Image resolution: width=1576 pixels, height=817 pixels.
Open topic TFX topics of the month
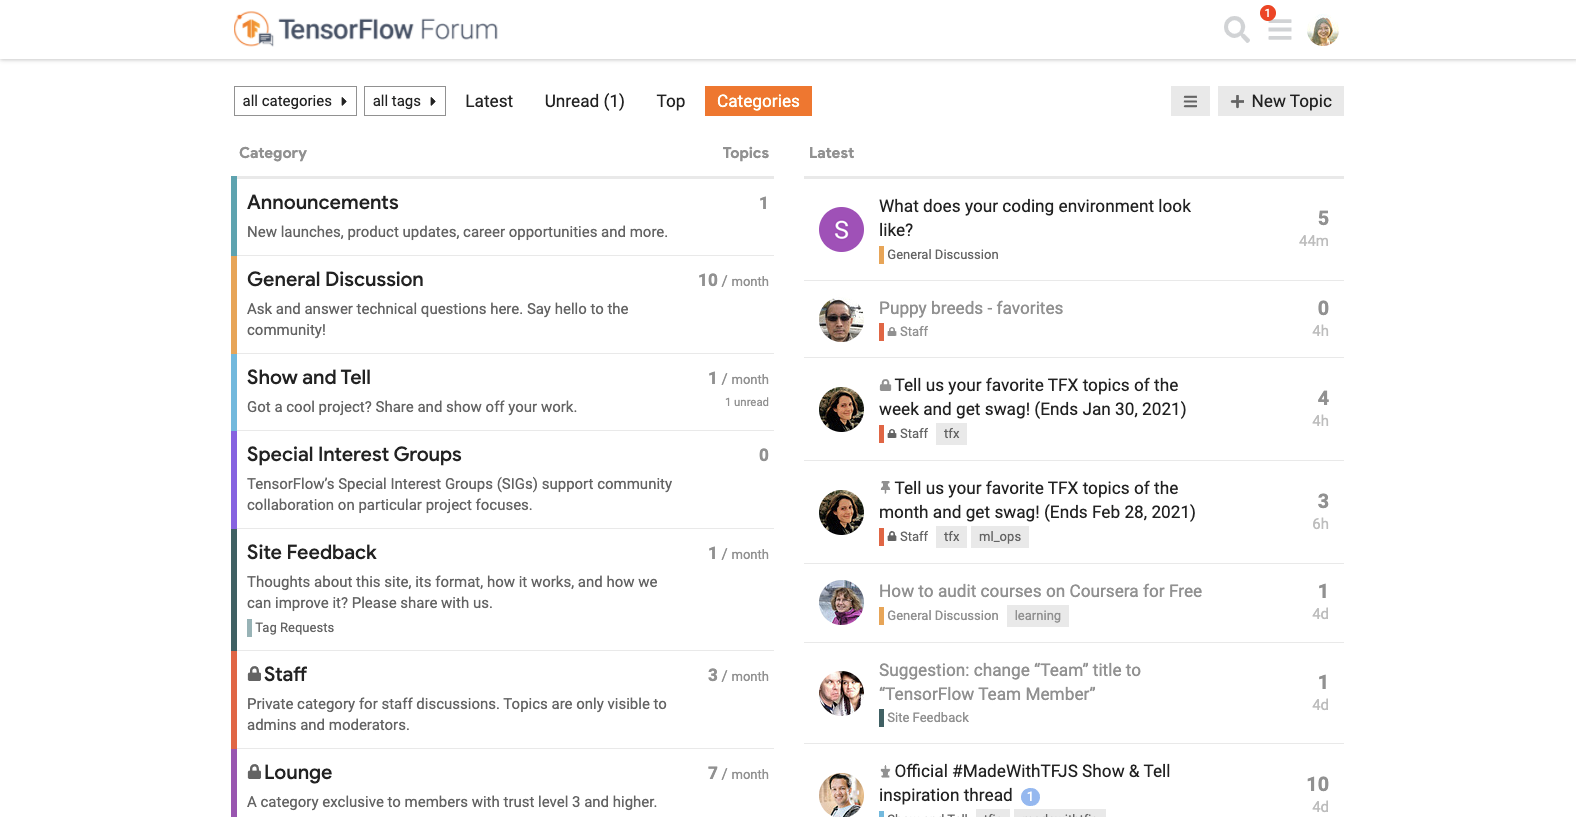(1037, 500)
